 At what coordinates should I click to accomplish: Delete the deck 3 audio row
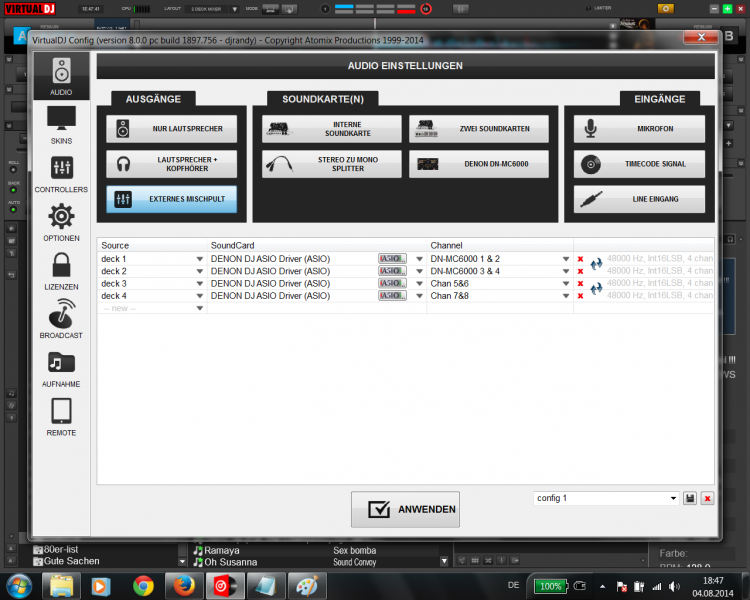point(580,284)
